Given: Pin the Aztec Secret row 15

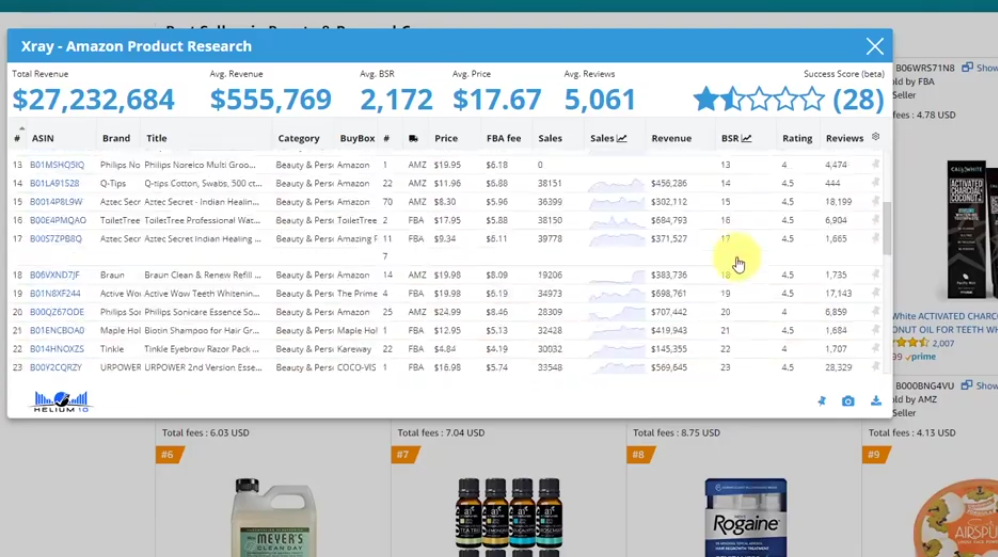Looking at the screenshot, I should point(876,201).
